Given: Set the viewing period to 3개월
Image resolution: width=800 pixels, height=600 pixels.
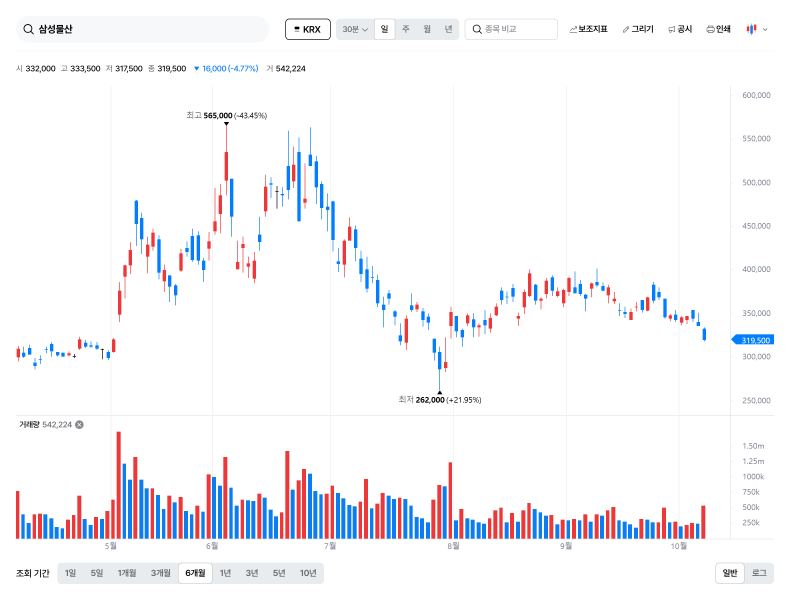Looking at the screenshot, I should [160, 573].
